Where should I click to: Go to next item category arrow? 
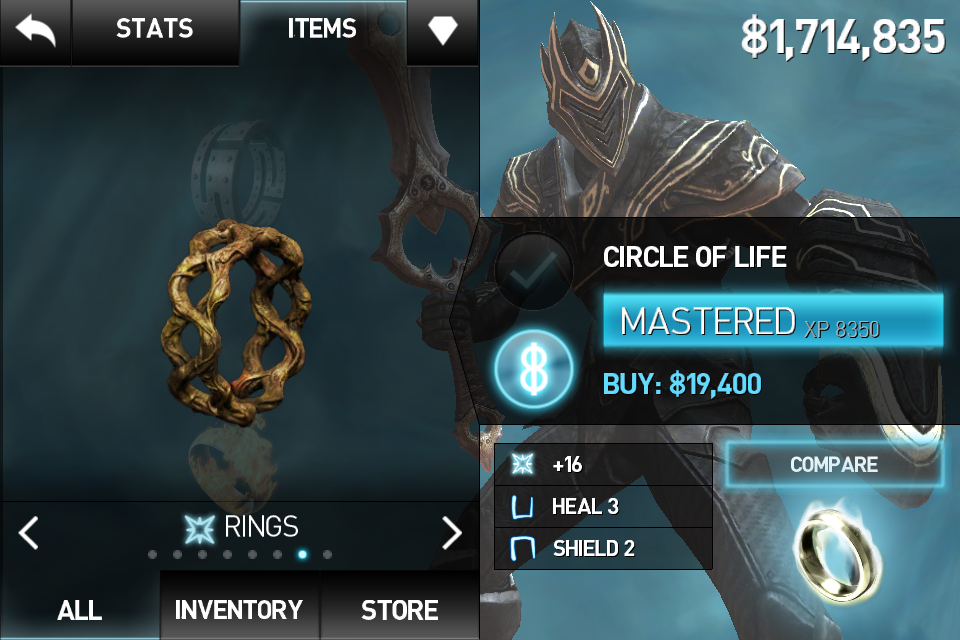452,532
